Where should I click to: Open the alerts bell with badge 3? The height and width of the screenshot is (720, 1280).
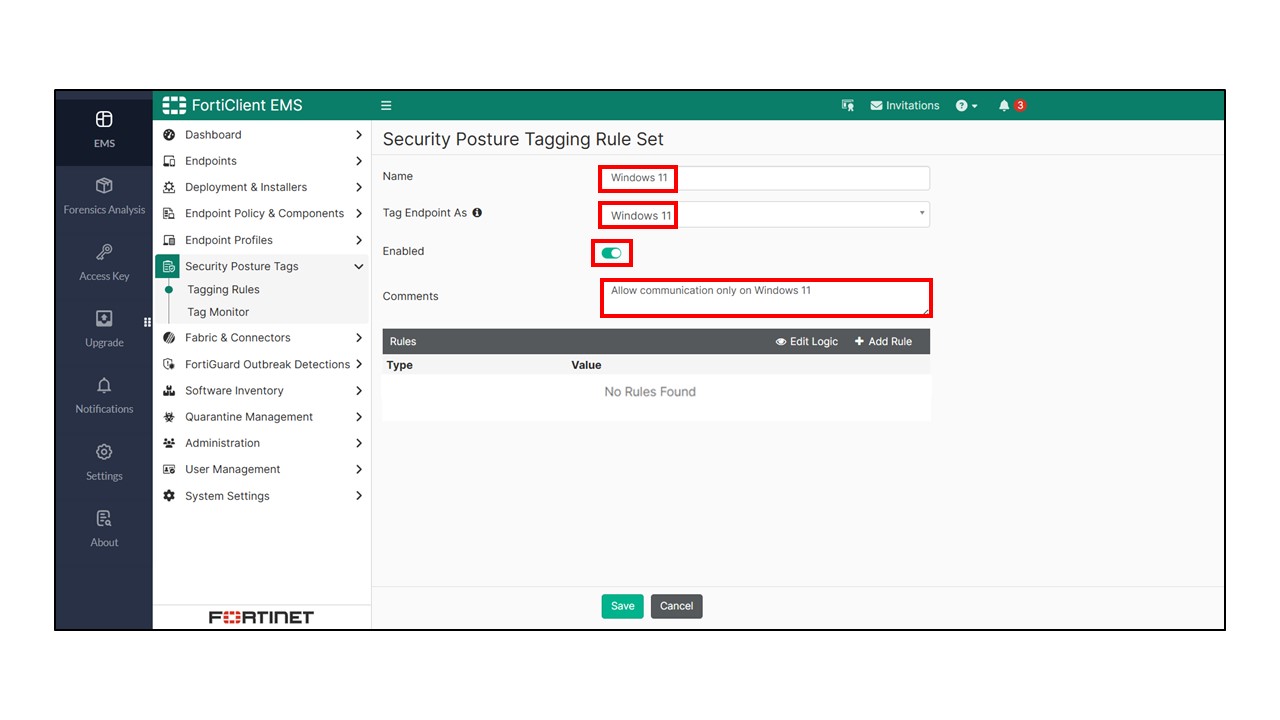[x=1012, y=105]
